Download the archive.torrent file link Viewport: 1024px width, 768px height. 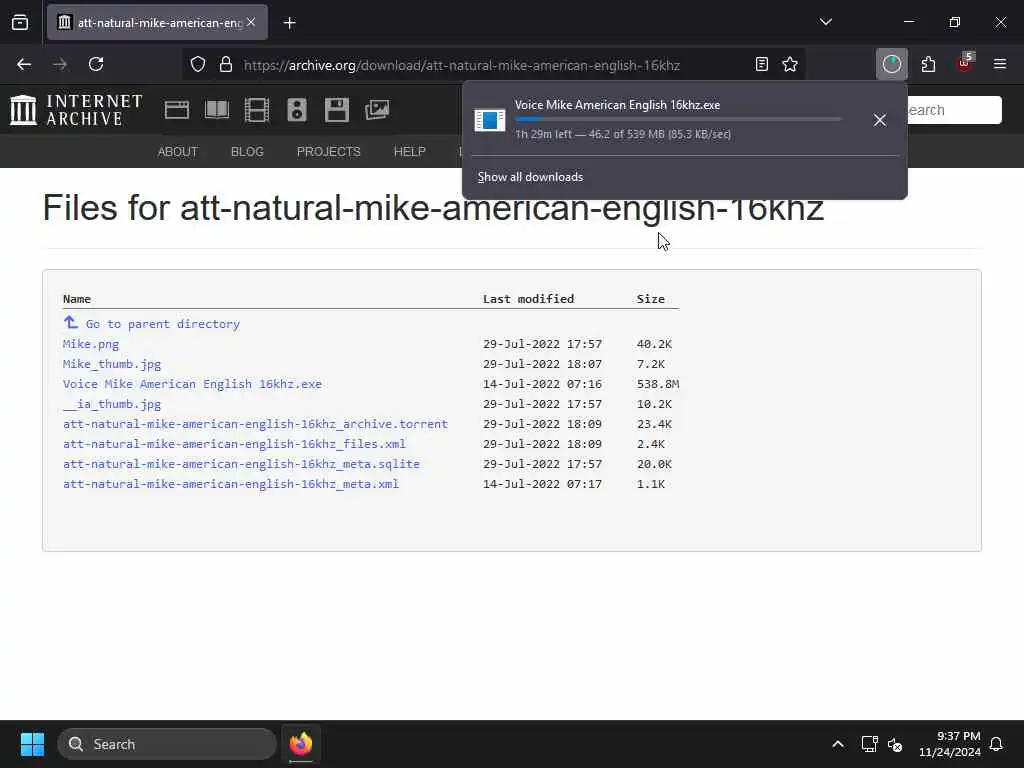[255, 424]
